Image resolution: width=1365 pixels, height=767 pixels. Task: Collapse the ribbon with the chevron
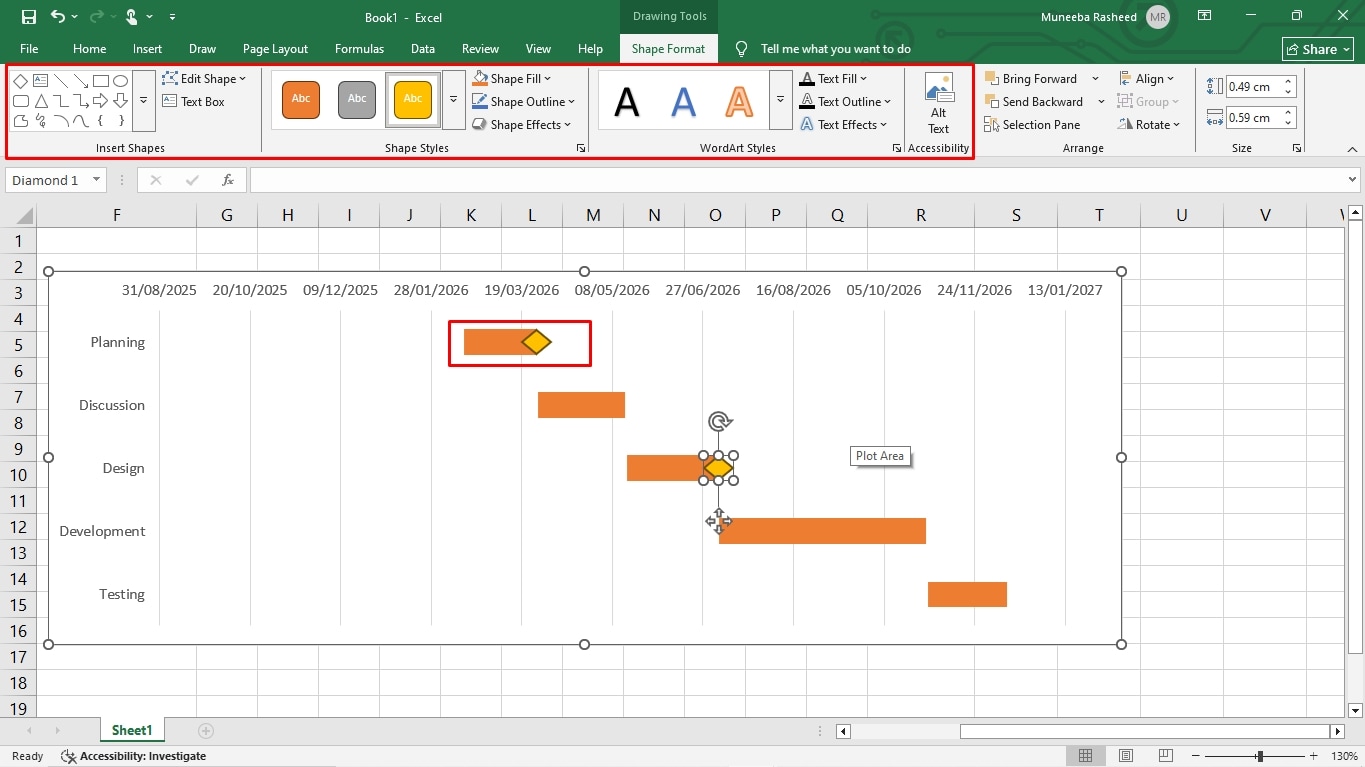click(1352, 148)
